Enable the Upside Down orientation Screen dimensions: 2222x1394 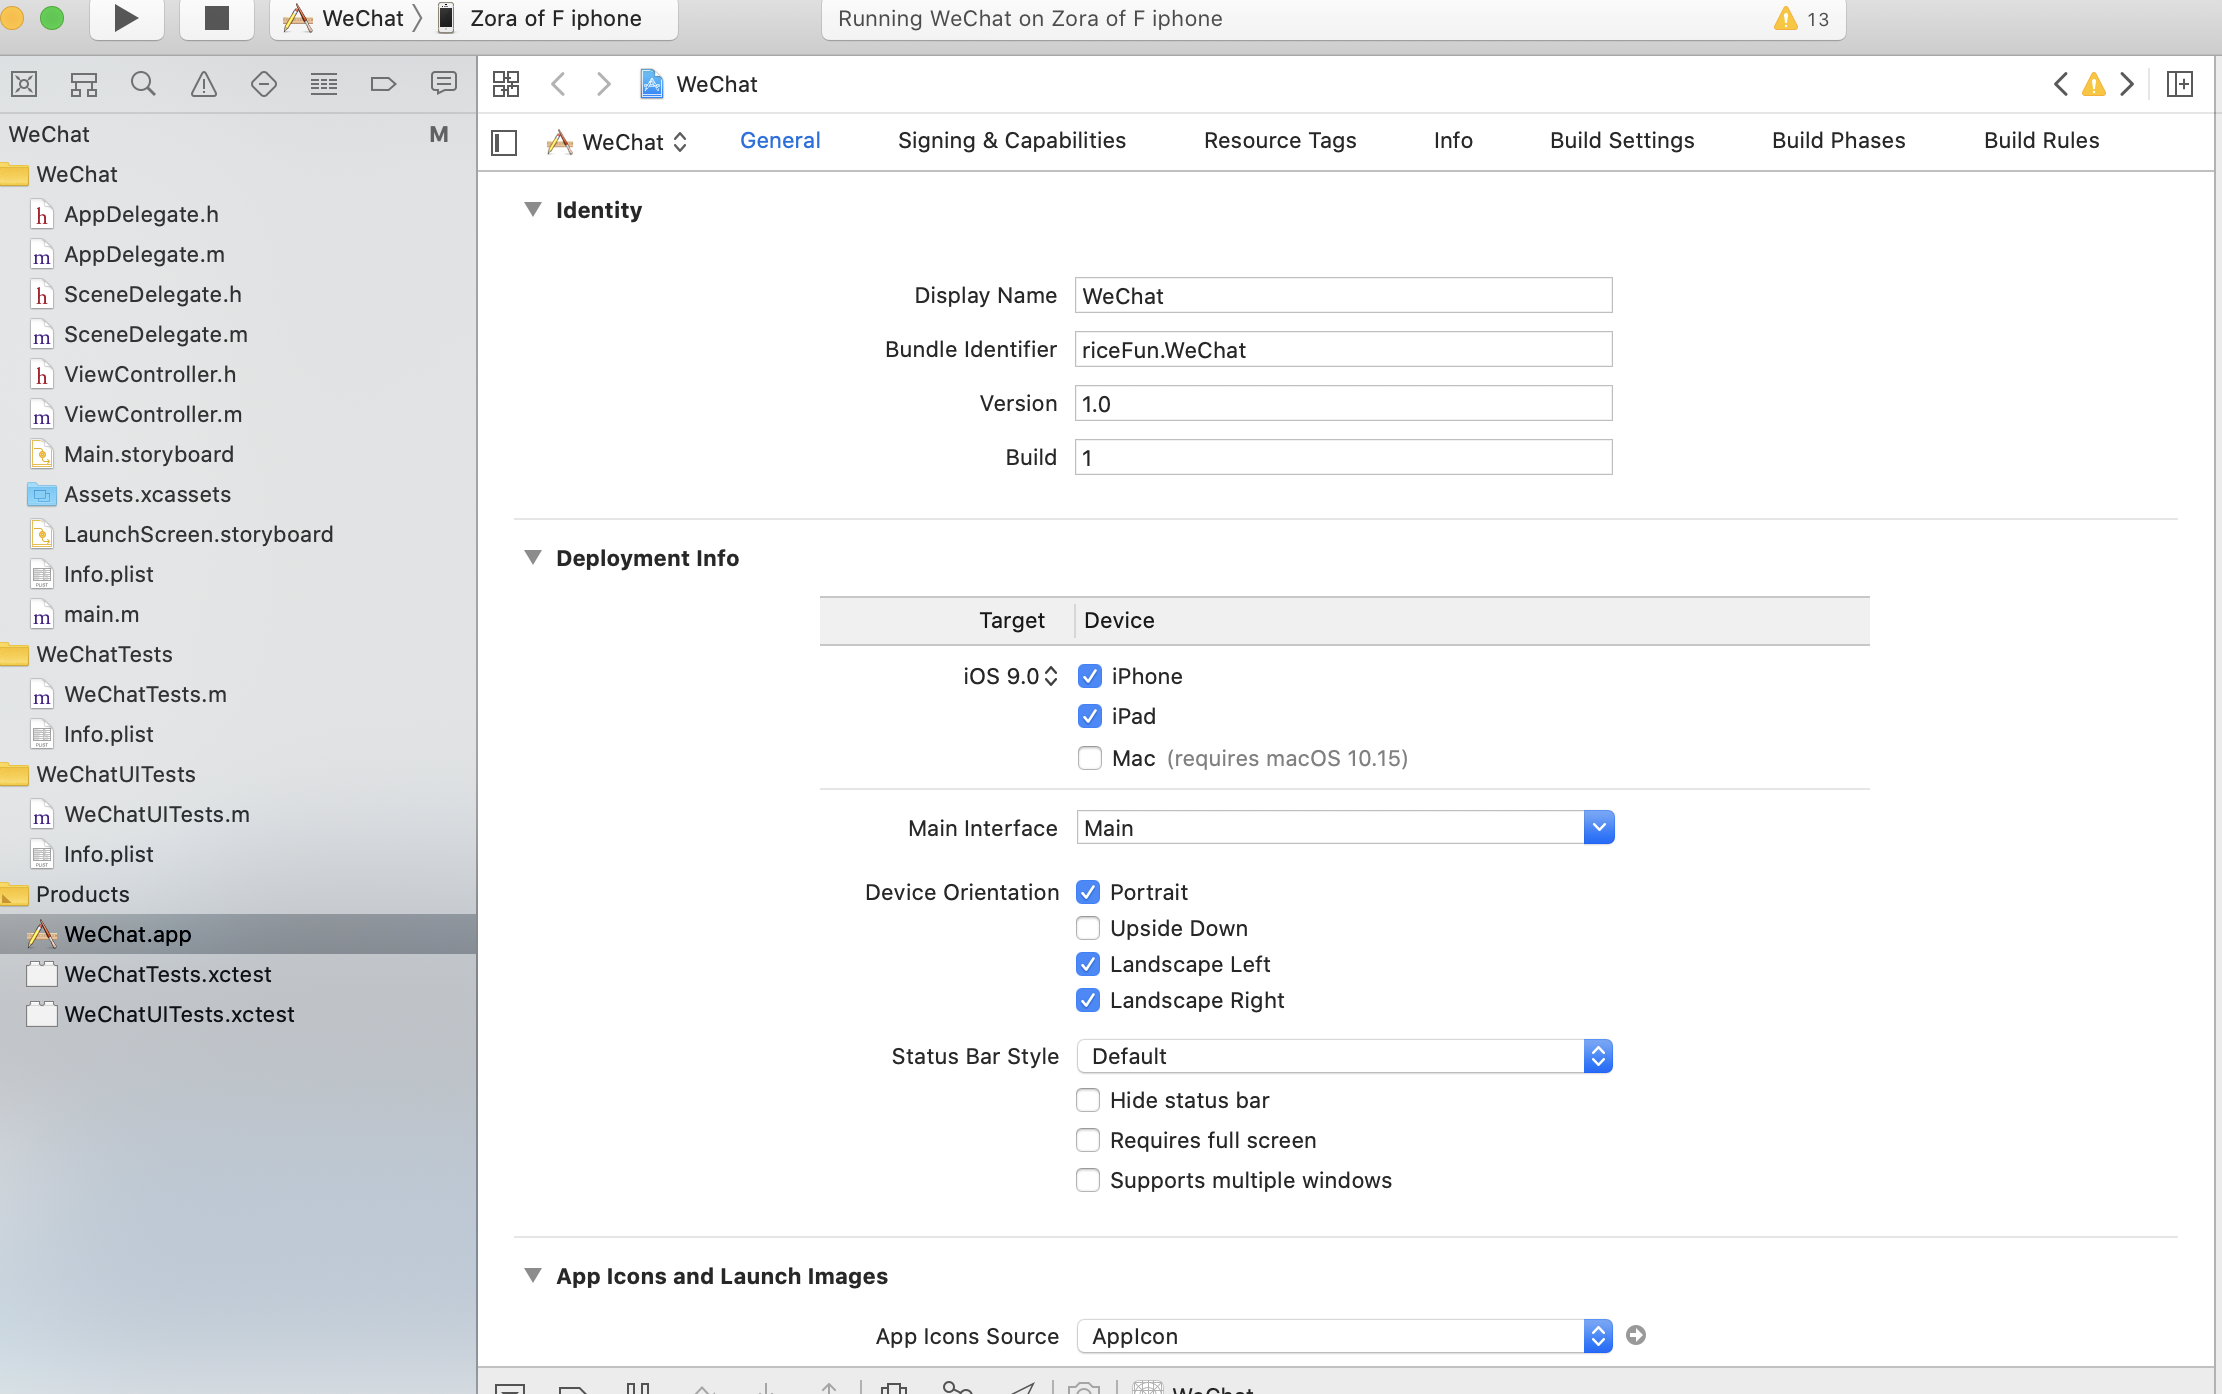(x=1088, y=928)
